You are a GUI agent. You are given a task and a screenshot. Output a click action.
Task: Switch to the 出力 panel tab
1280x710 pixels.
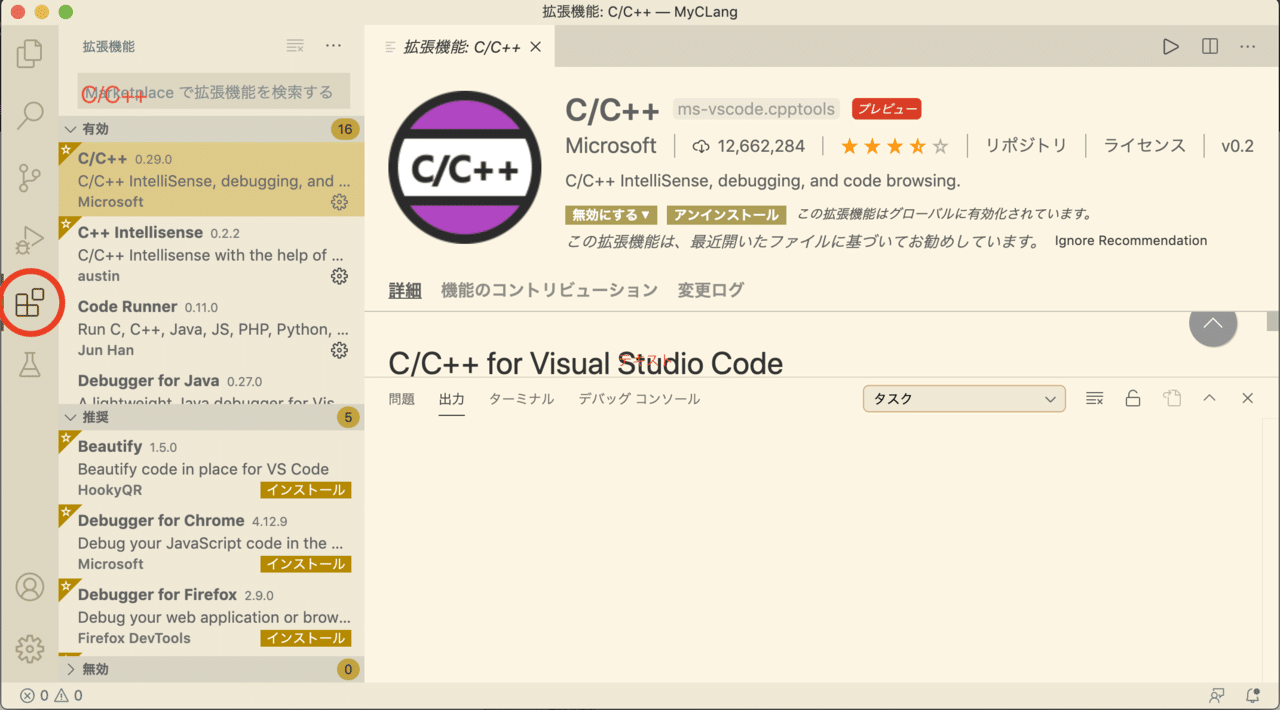(452, 399)
